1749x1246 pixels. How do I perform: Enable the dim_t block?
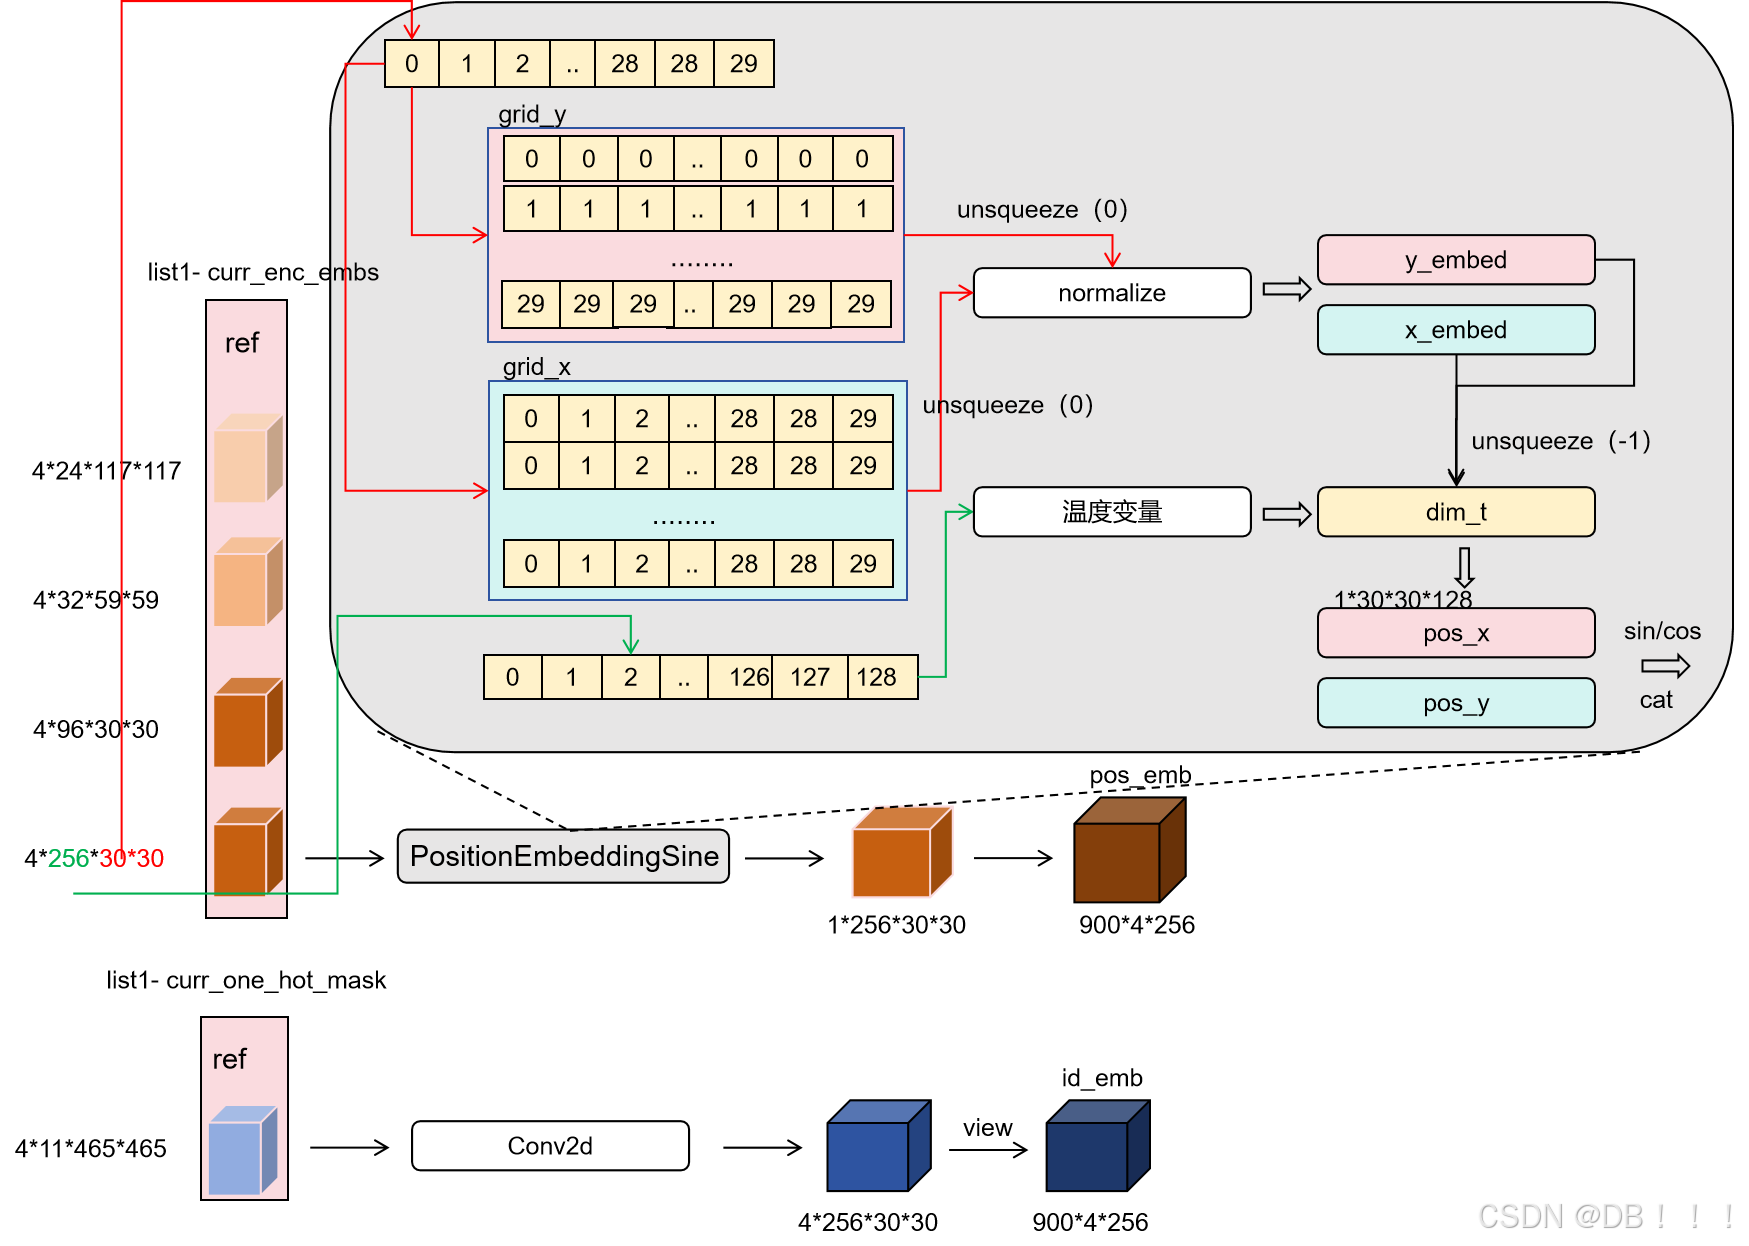tap(1456, 512)
